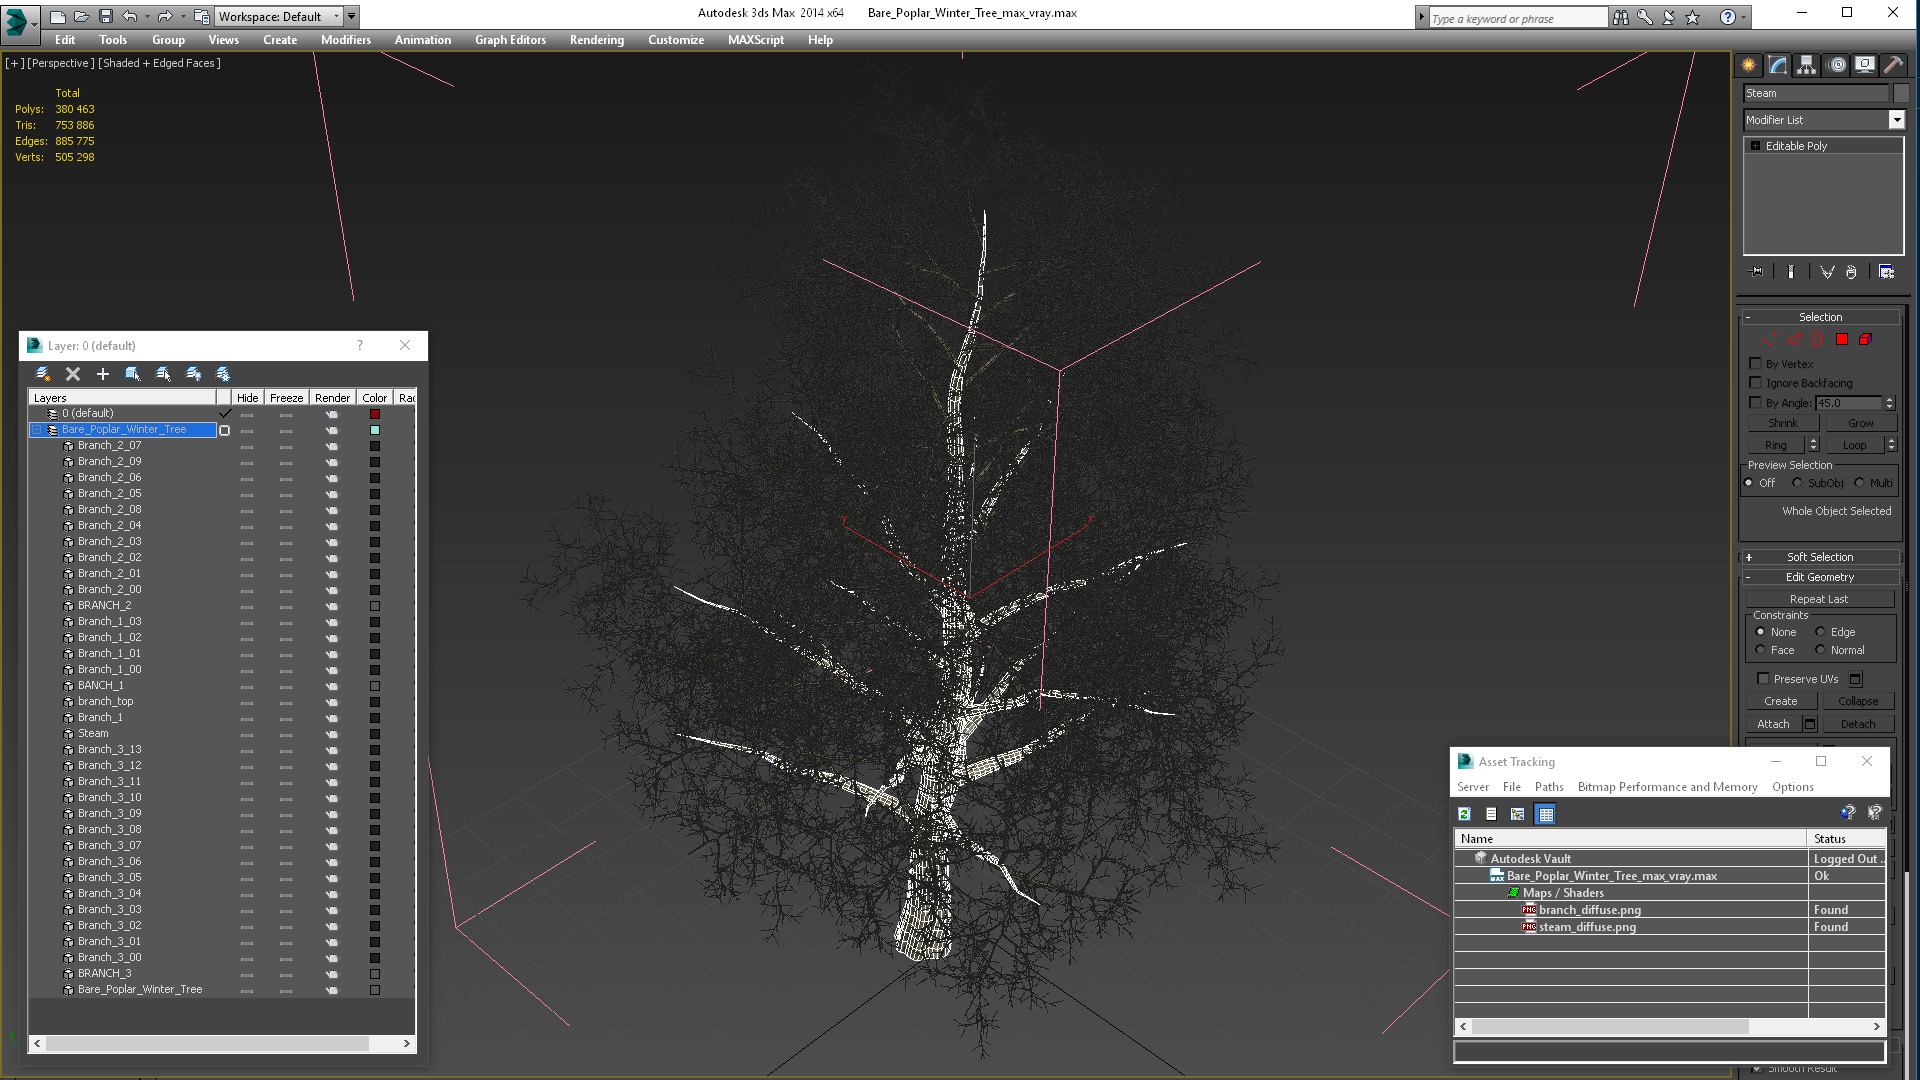Click Save file icon in title bar
Viewport: 1920px width, 1080px height.
pos(105,16)
